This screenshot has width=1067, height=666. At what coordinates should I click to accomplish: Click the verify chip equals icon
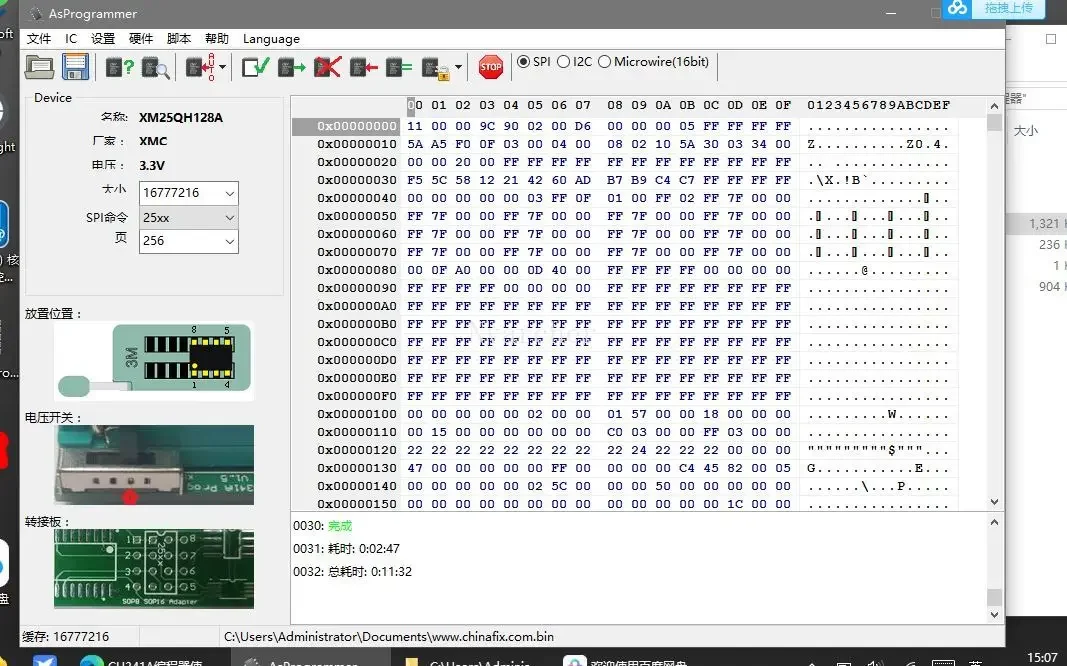[399, 67]
